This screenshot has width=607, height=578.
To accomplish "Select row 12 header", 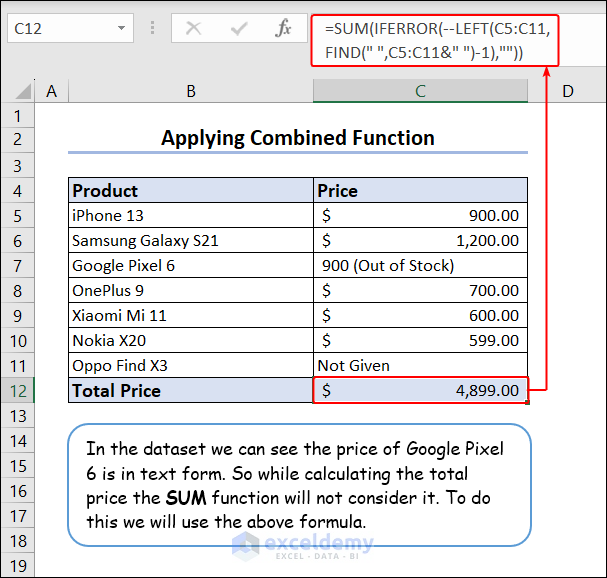I will point(17,391).
